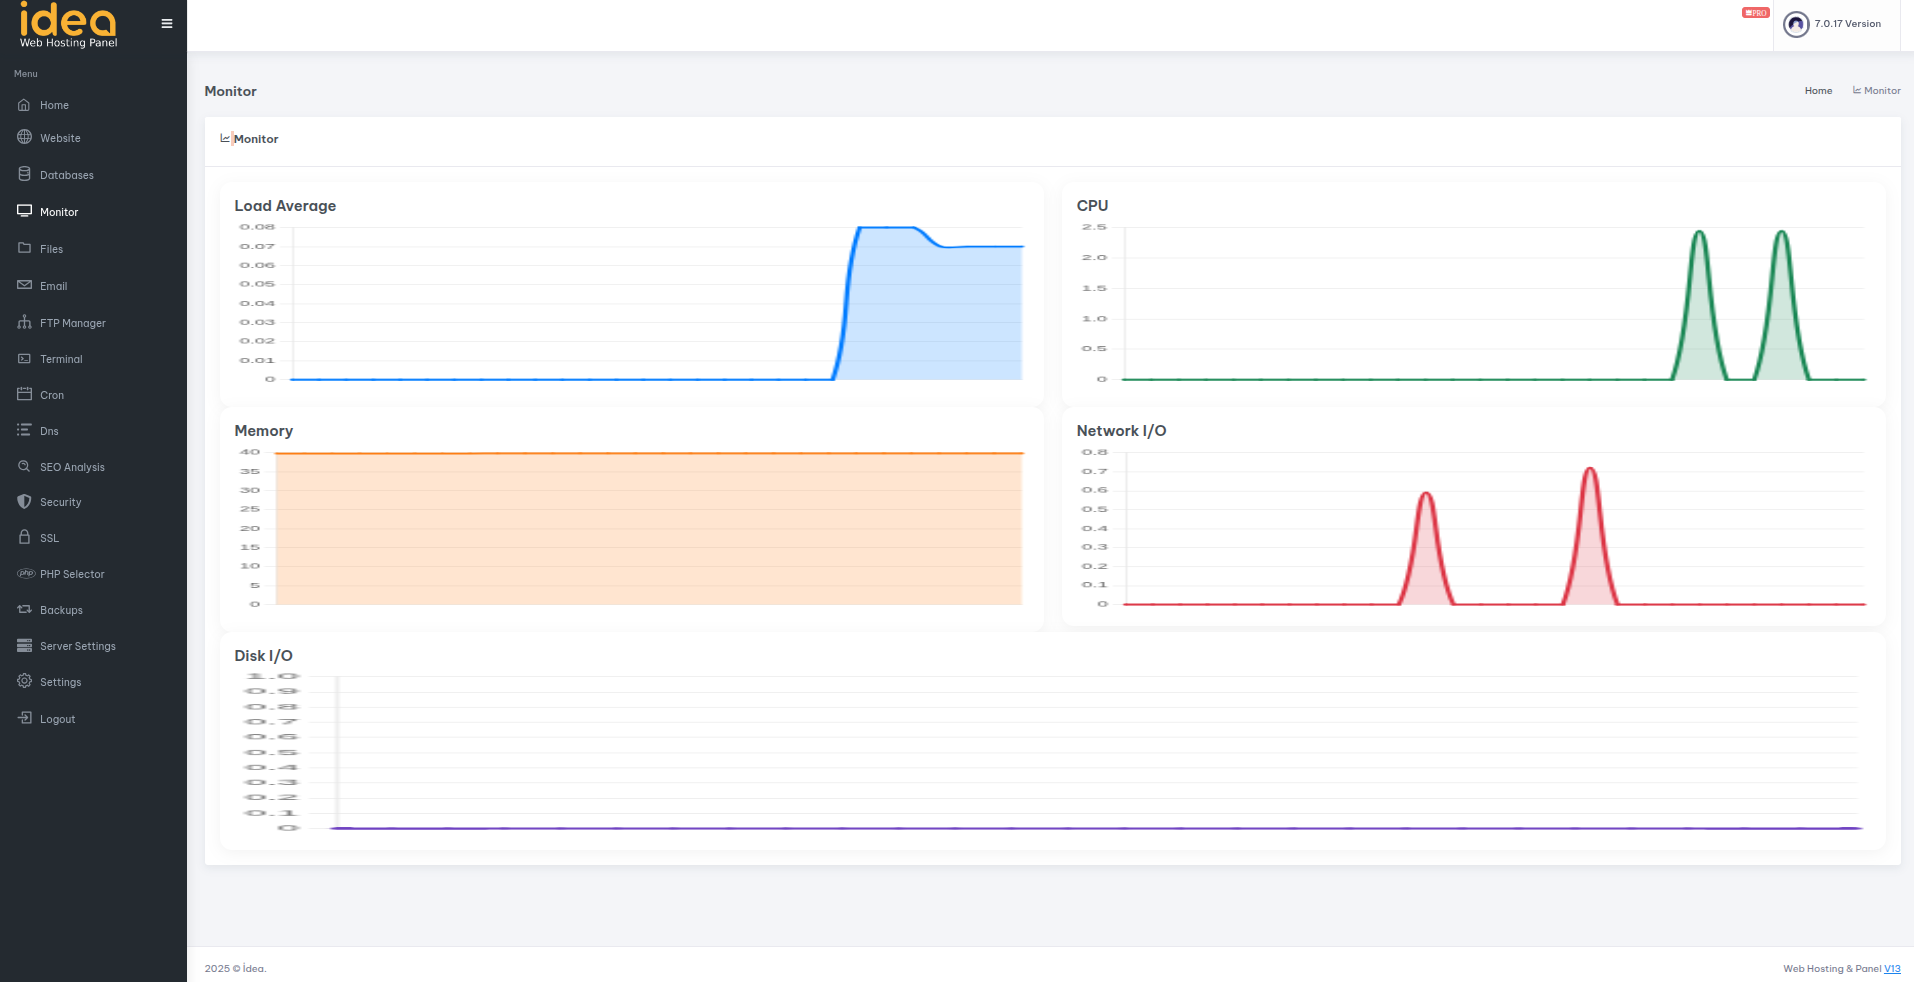
Task: Open the Cron job scheduler
Action: click(x=51, y=394)
